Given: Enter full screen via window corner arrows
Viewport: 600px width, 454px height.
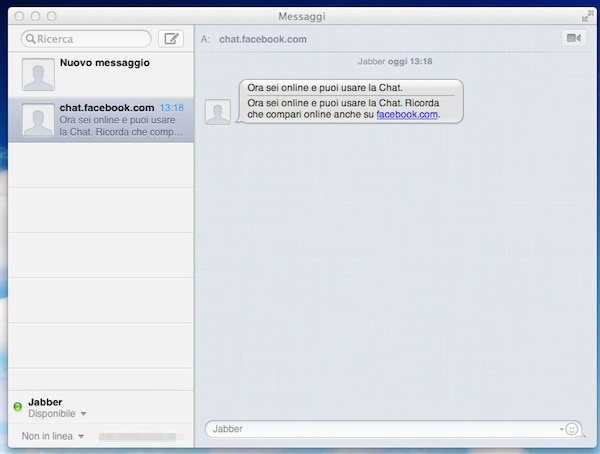Looking at the screenshot, I should point(587,16).
